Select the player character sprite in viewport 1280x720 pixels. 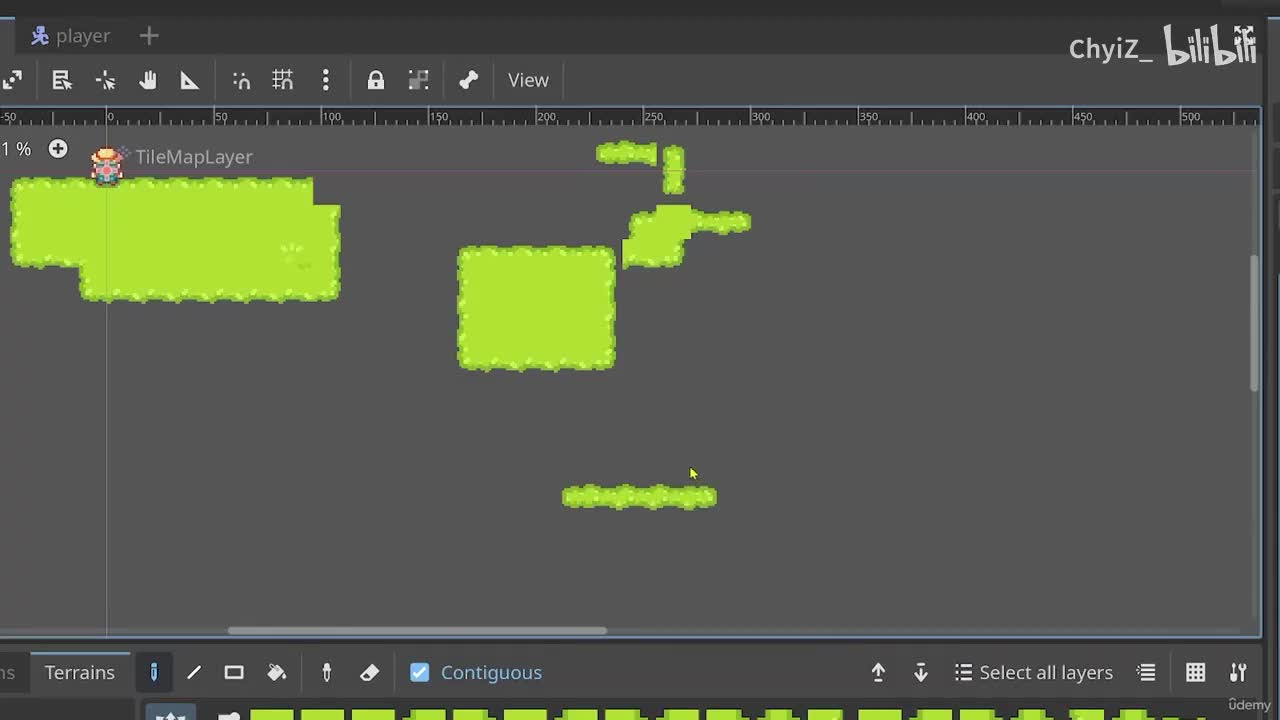(x=107, y=165)
